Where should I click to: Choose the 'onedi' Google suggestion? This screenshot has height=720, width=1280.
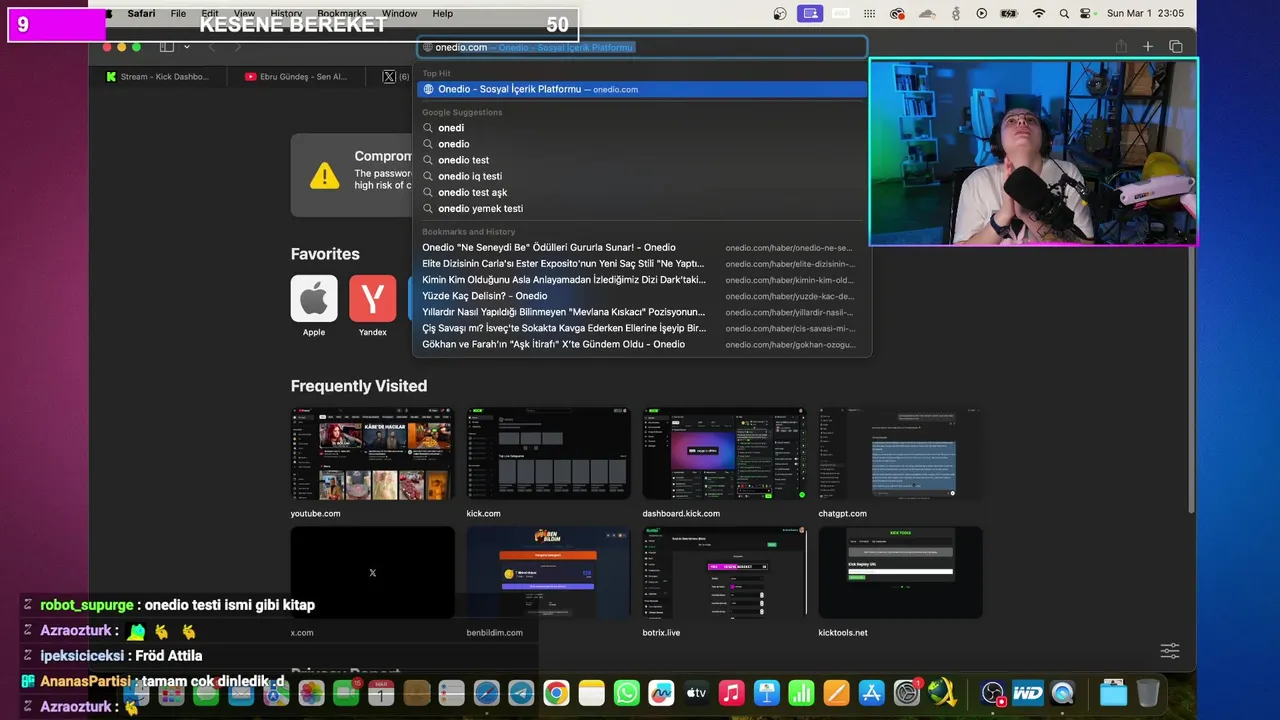point(641,128)
